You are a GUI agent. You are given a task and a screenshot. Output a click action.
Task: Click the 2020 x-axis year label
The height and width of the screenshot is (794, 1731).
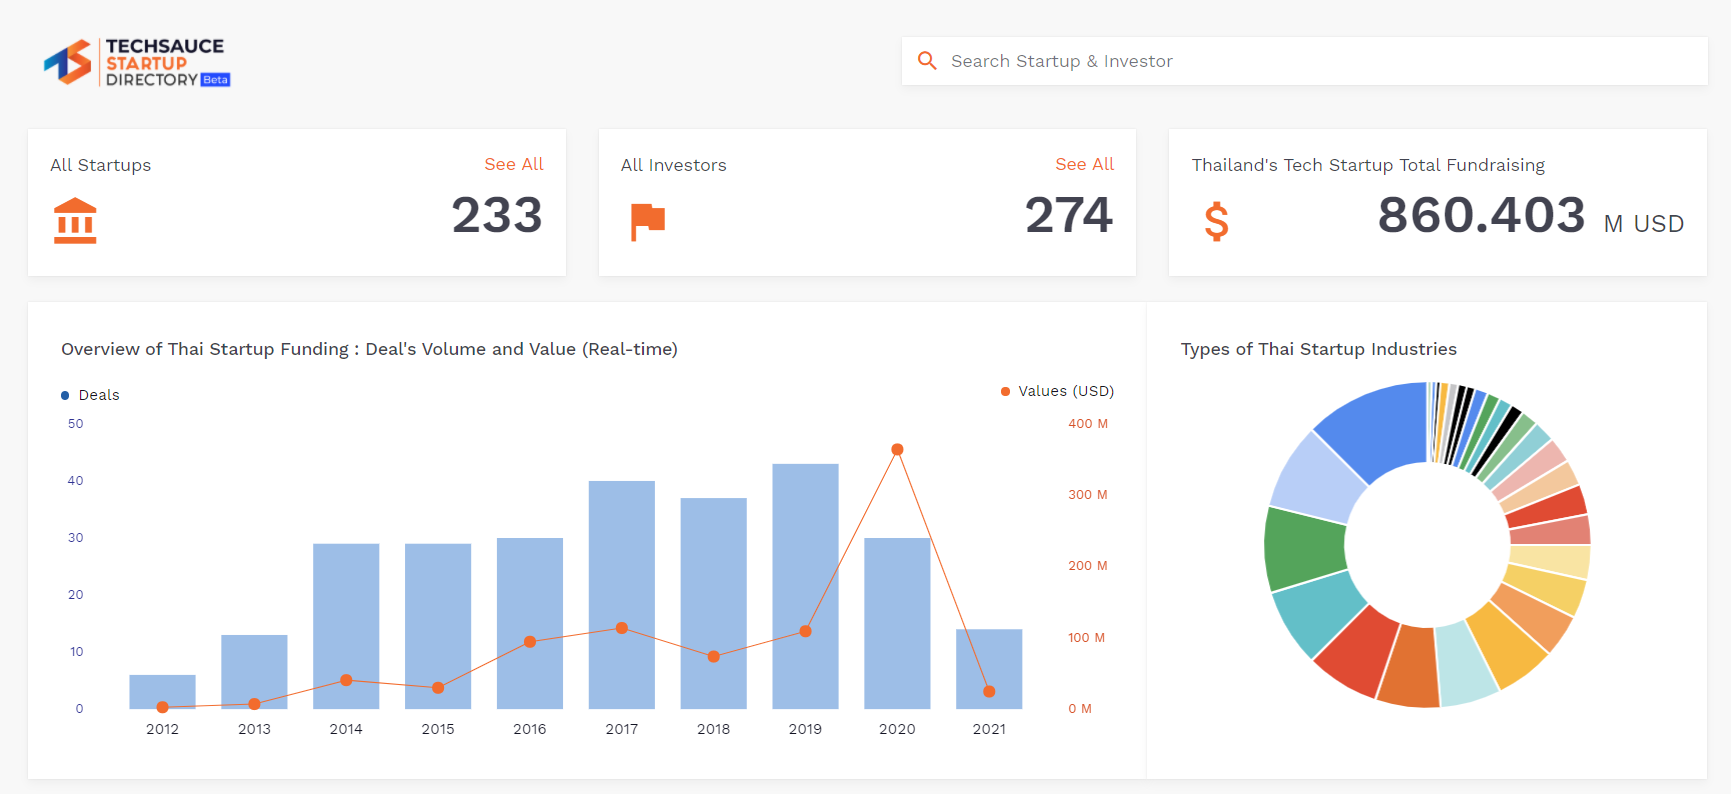tap(897, 729)
